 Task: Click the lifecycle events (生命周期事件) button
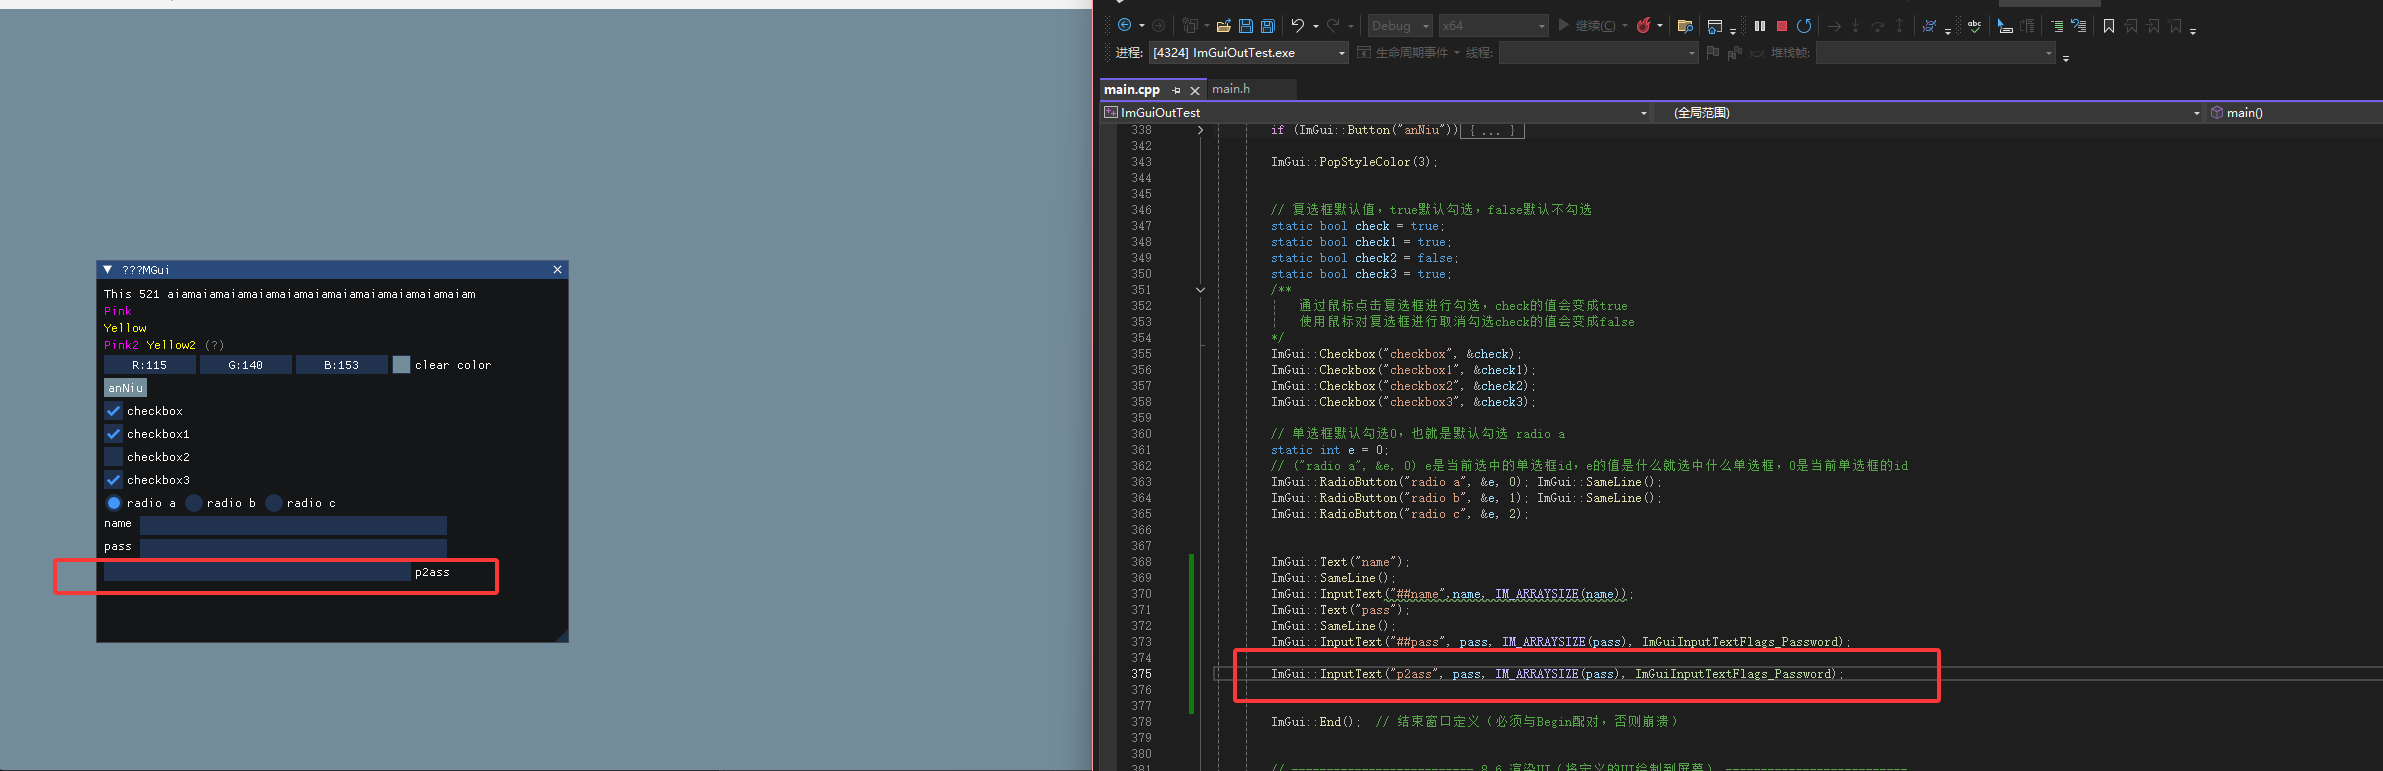pyautogui.click(x=1403, y=53)
